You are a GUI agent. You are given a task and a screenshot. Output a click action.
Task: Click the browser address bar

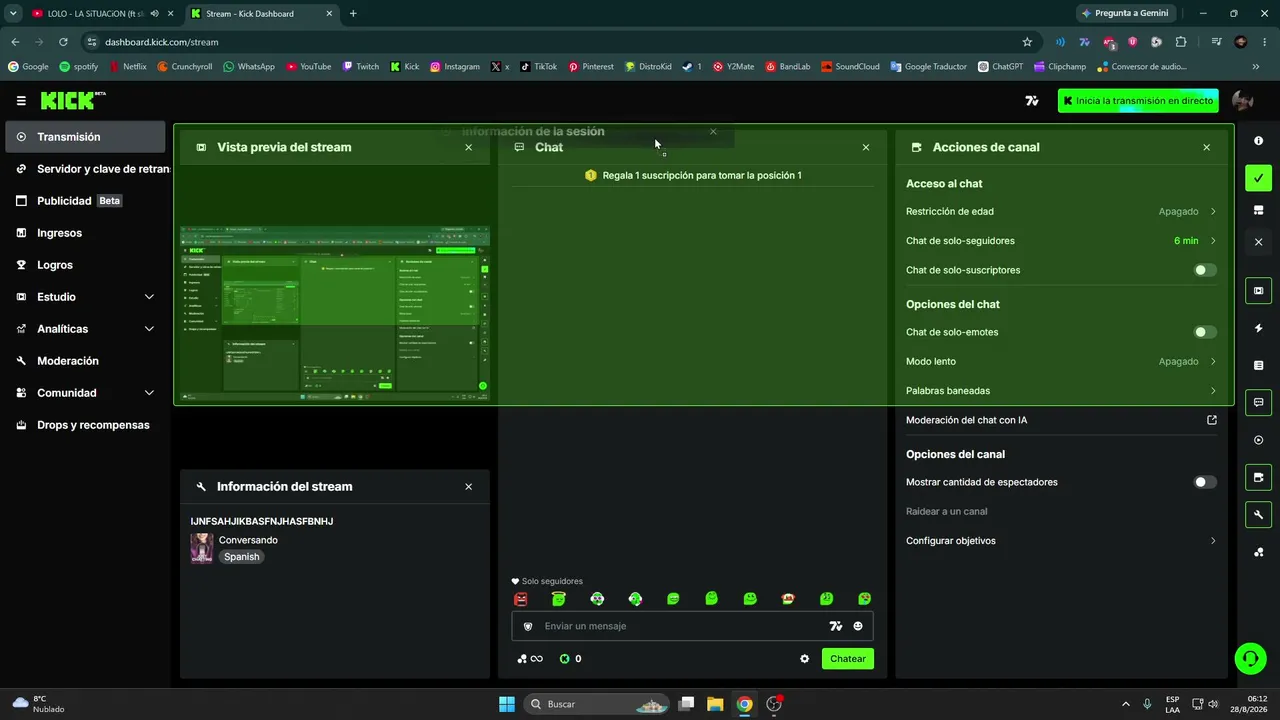560,42
